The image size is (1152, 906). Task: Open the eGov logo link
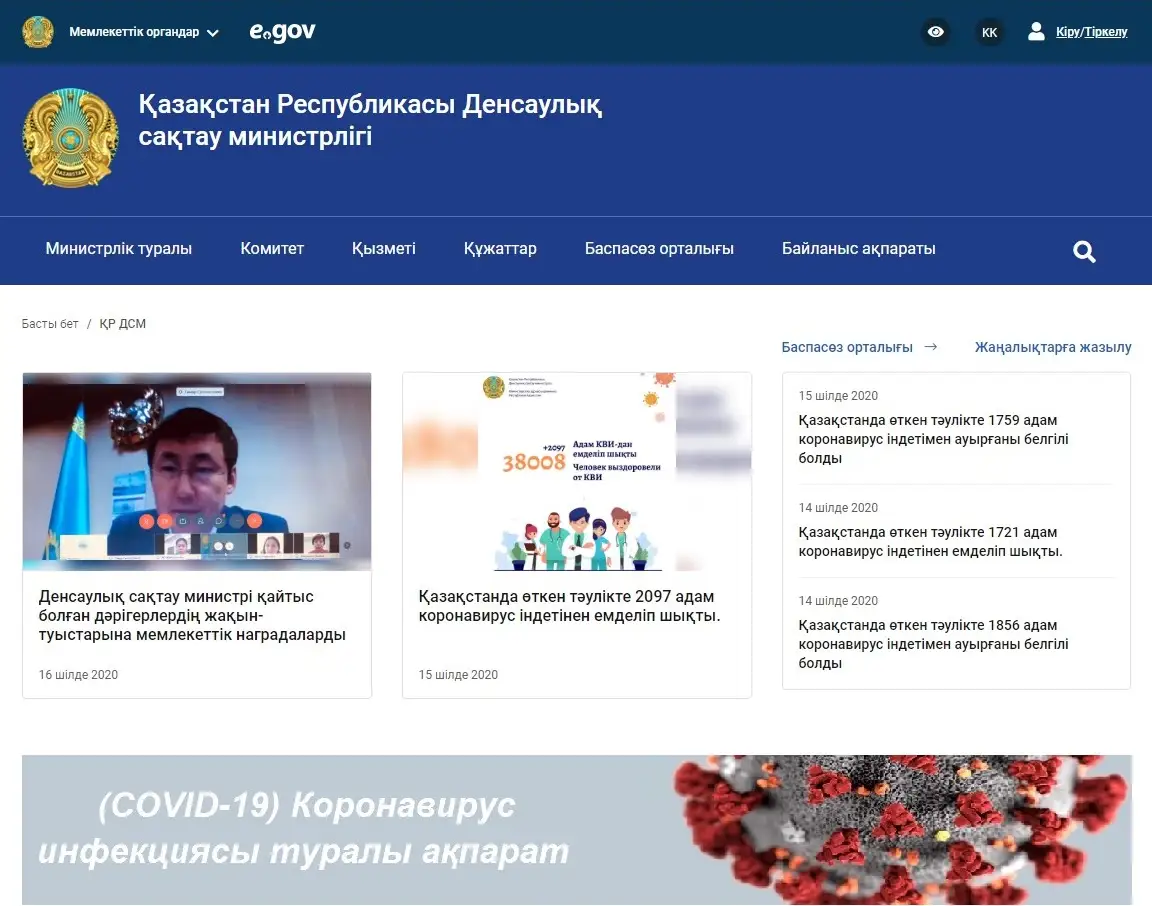tap(282, 32)
